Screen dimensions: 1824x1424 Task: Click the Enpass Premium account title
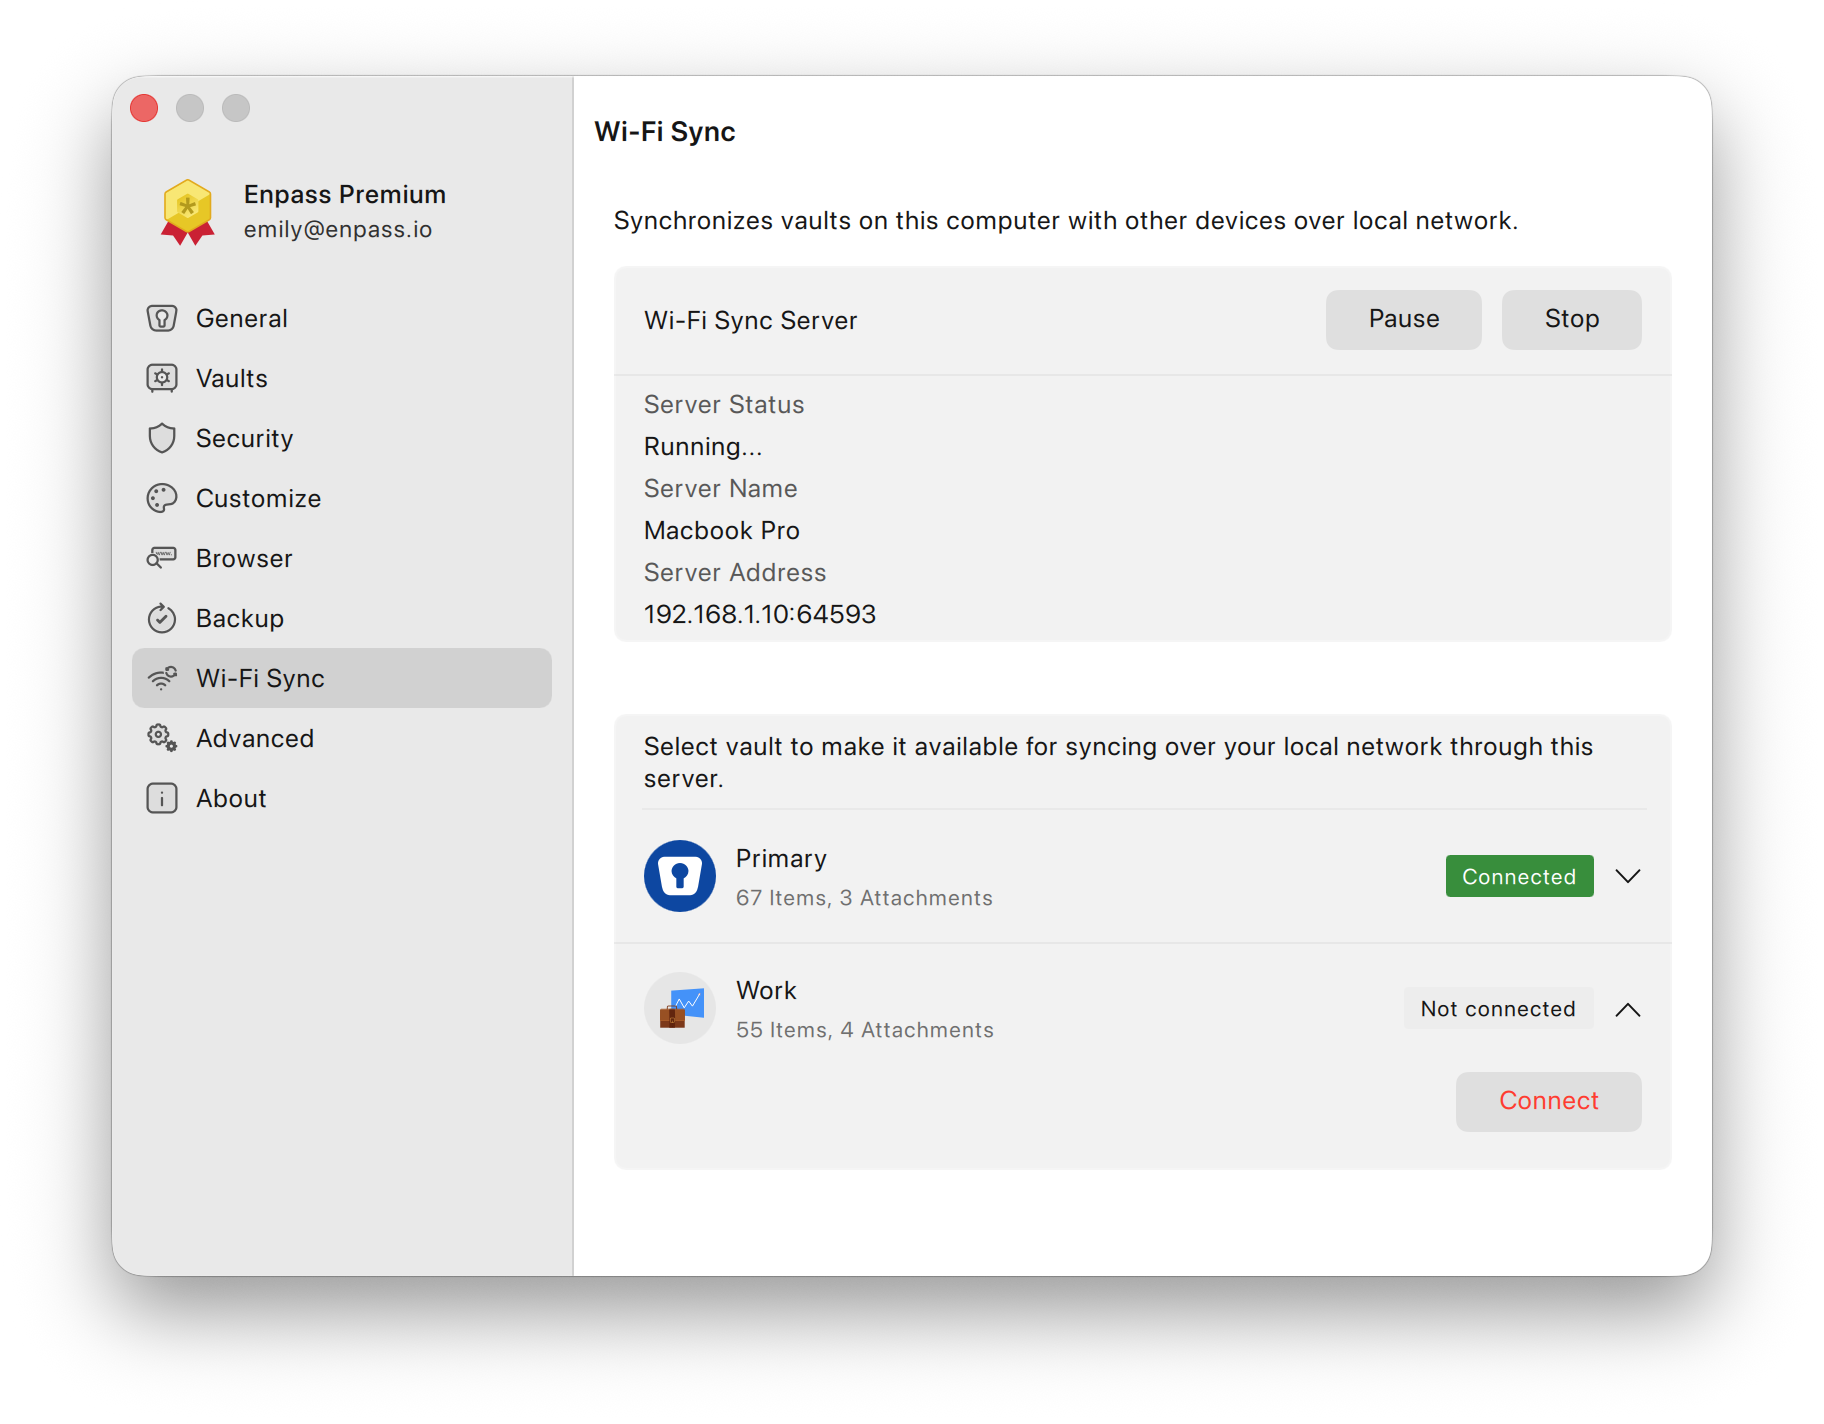coord(345,194)
